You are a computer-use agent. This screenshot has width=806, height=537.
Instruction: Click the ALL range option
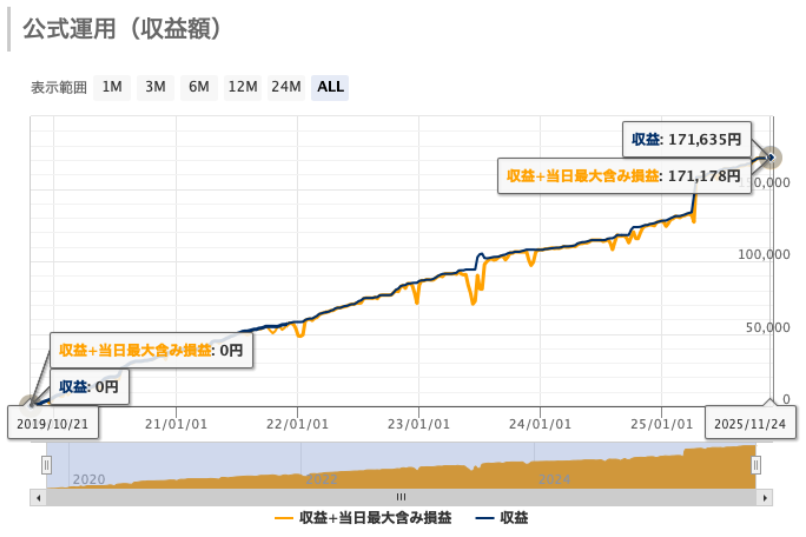click(x=330, y=87)
